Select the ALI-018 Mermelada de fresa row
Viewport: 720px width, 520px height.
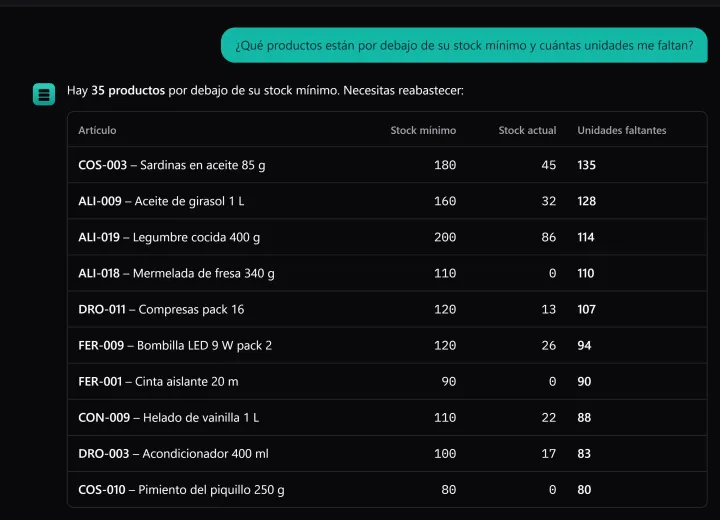(x=387, y=273)
